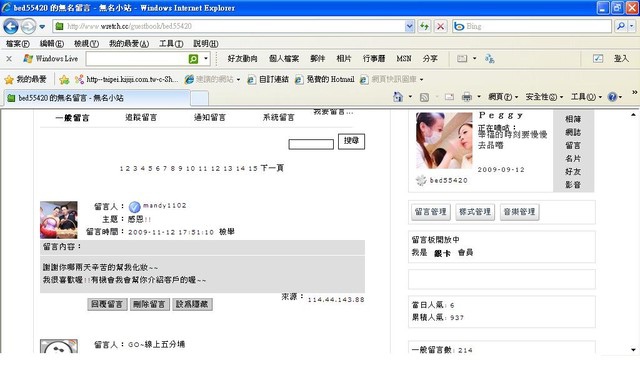
Task: Click the 搜尋 search button
Action: (351, 141)
